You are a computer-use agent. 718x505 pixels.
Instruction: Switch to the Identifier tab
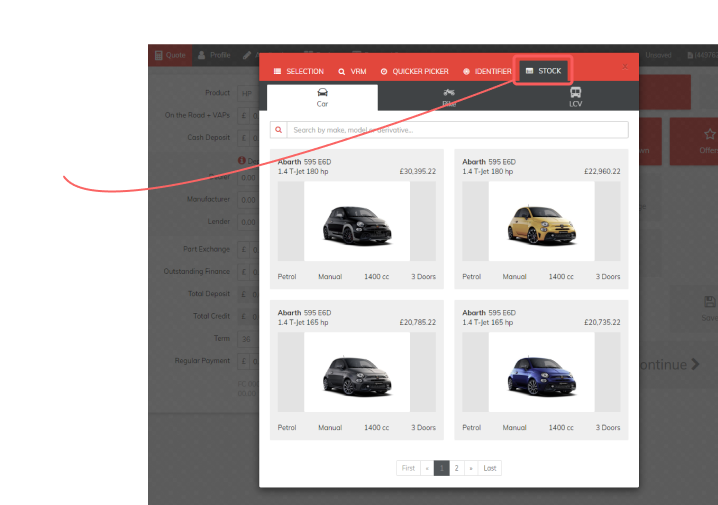pyautogui.click(x=487, y=71)
